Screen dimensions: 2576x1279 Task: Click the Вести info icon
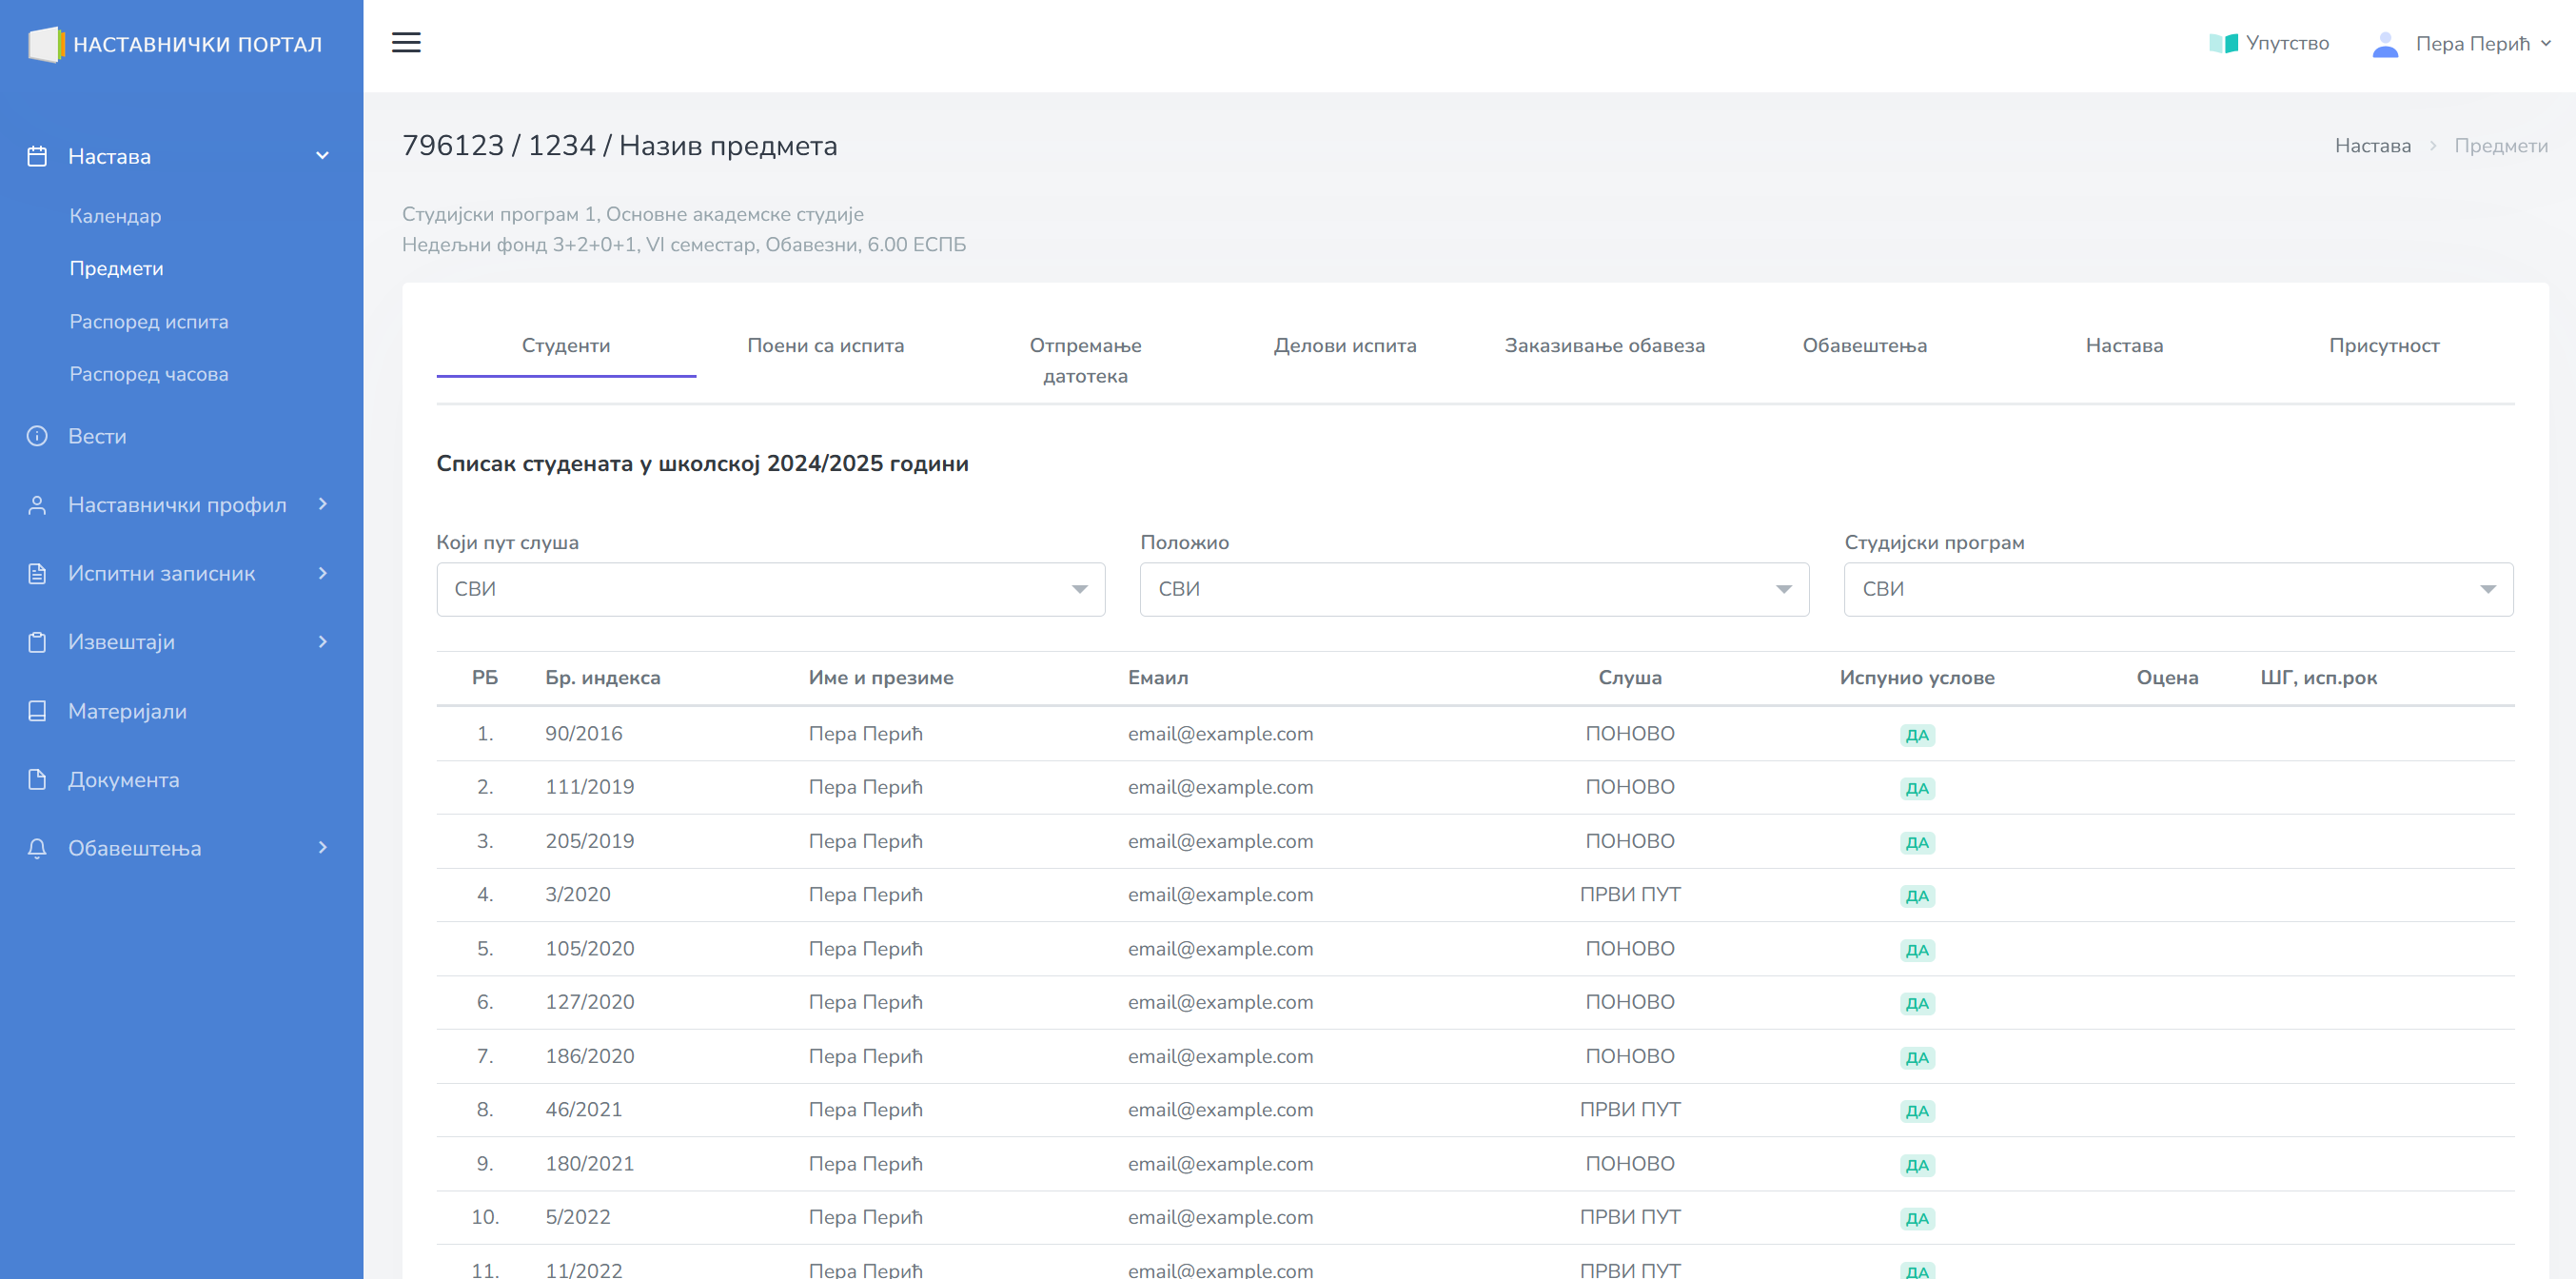click(37, 436)
